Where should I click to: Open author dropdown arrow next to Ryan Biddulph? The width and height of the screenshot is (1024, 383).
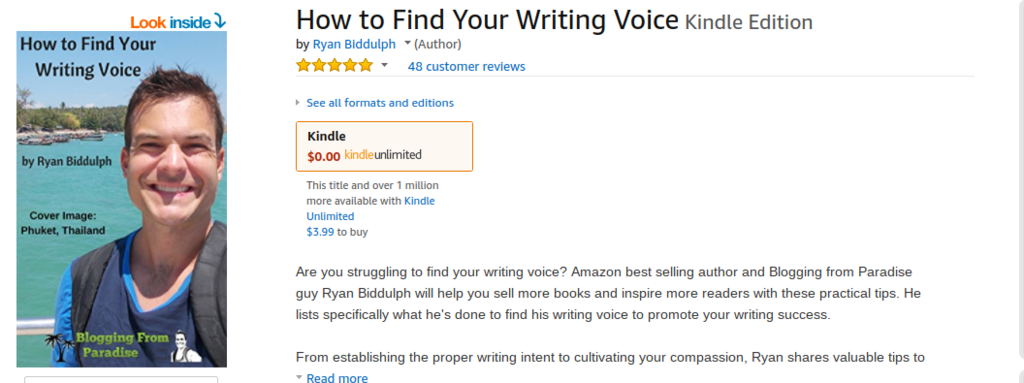coord(408,44)
